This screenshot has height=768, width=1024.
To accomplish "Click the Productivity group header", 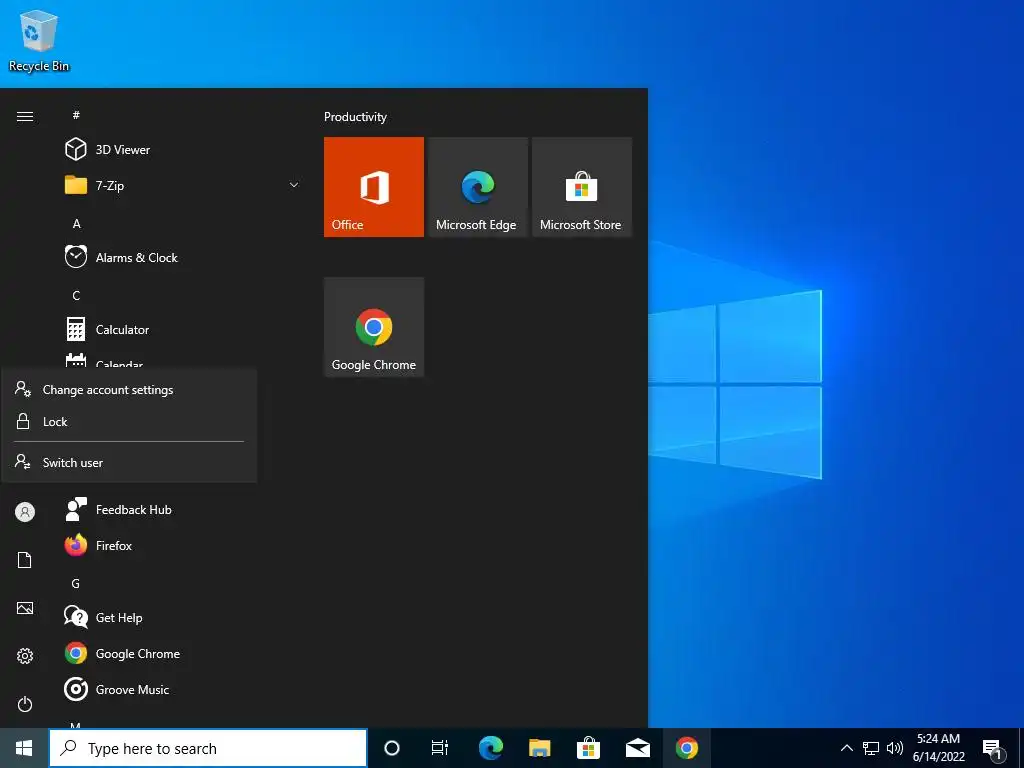I will [355, 117].
